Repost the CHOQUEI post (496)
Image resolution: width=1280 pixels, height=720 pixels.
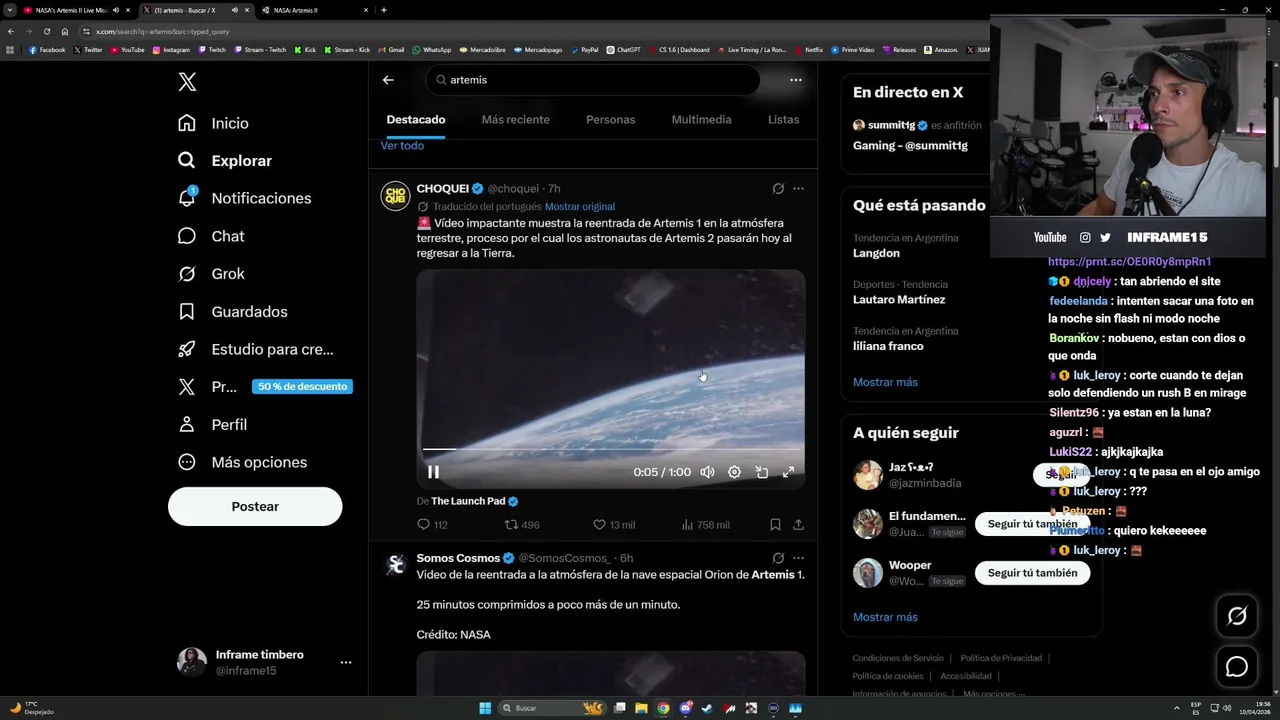click(522, 525)
